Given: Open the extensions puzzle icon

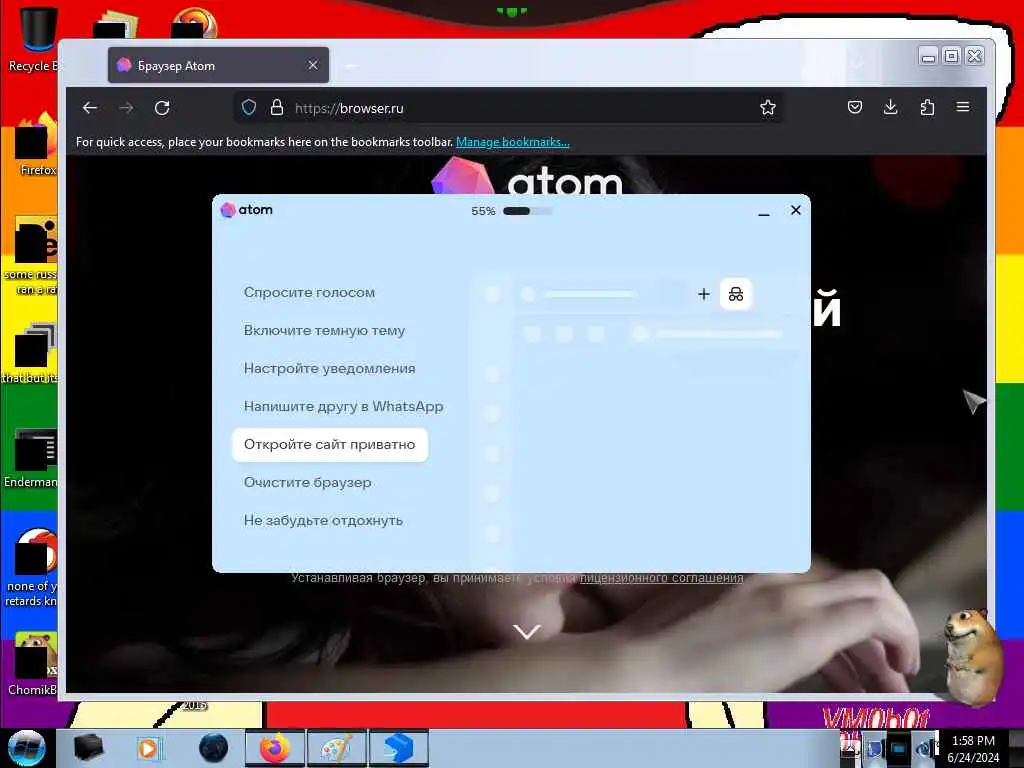Looking at the screenshot, I should pos(927,107).
